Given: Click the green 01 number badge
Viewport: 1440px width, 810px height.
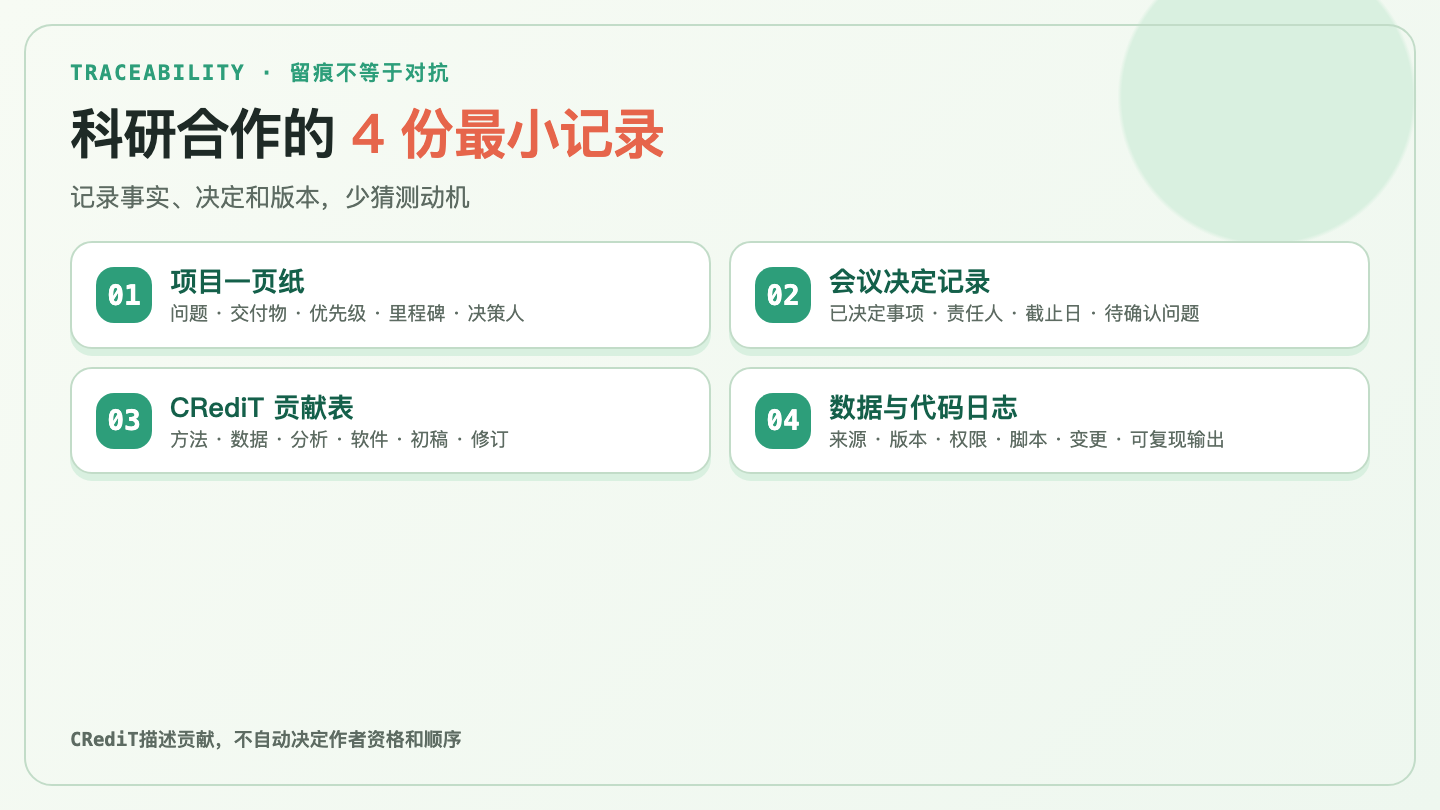Looking at the screenshot, I should (x=124, y=295).
